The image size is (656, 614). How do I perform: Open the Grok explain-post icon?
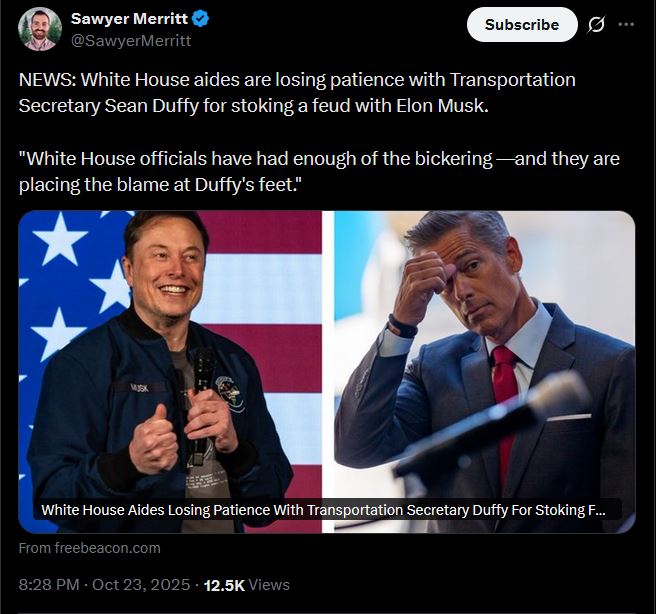[596, 25]
